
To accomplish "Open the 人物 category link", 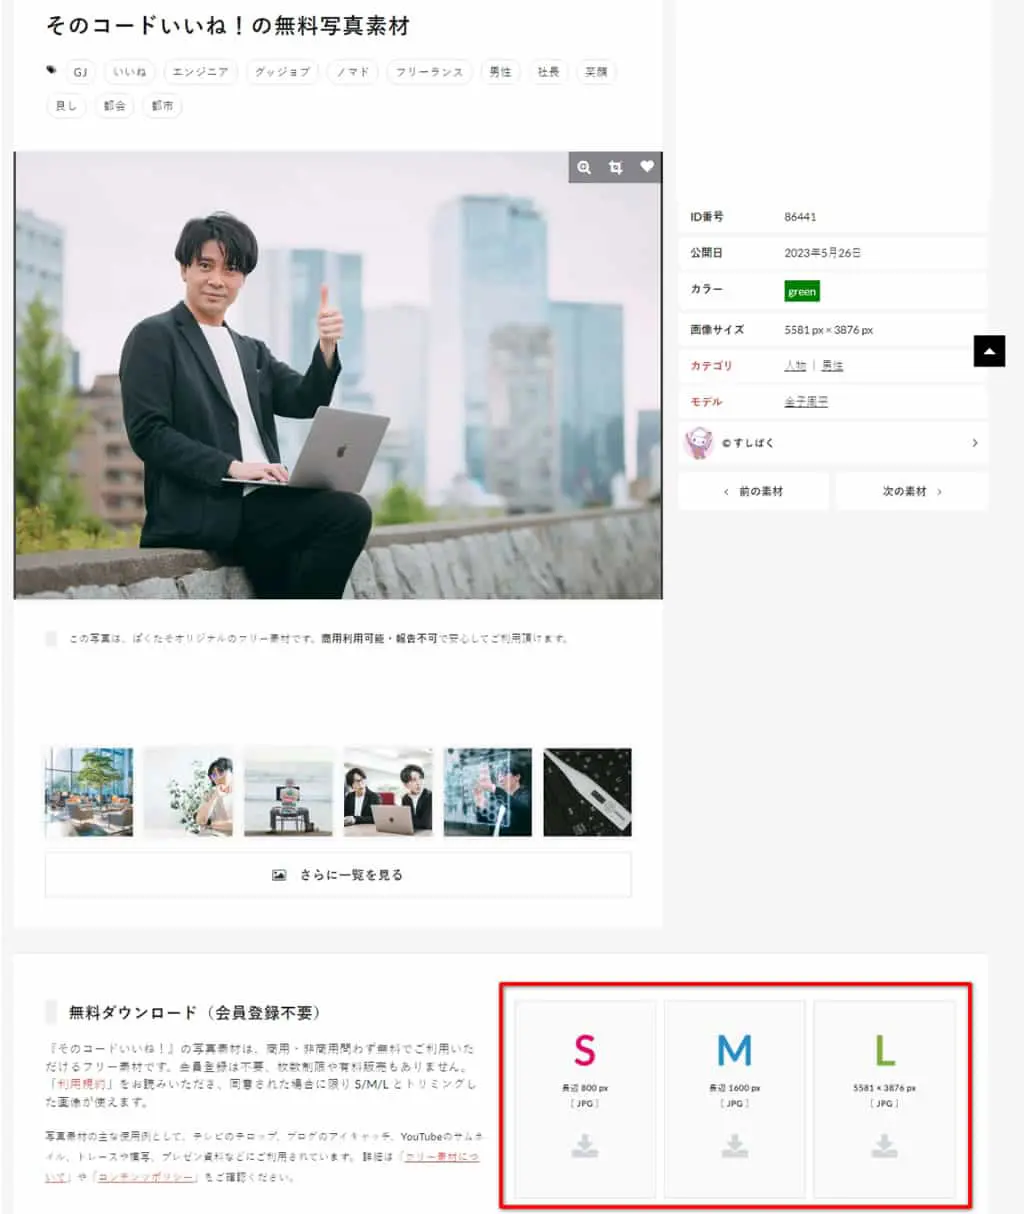I will coord(795,366).
